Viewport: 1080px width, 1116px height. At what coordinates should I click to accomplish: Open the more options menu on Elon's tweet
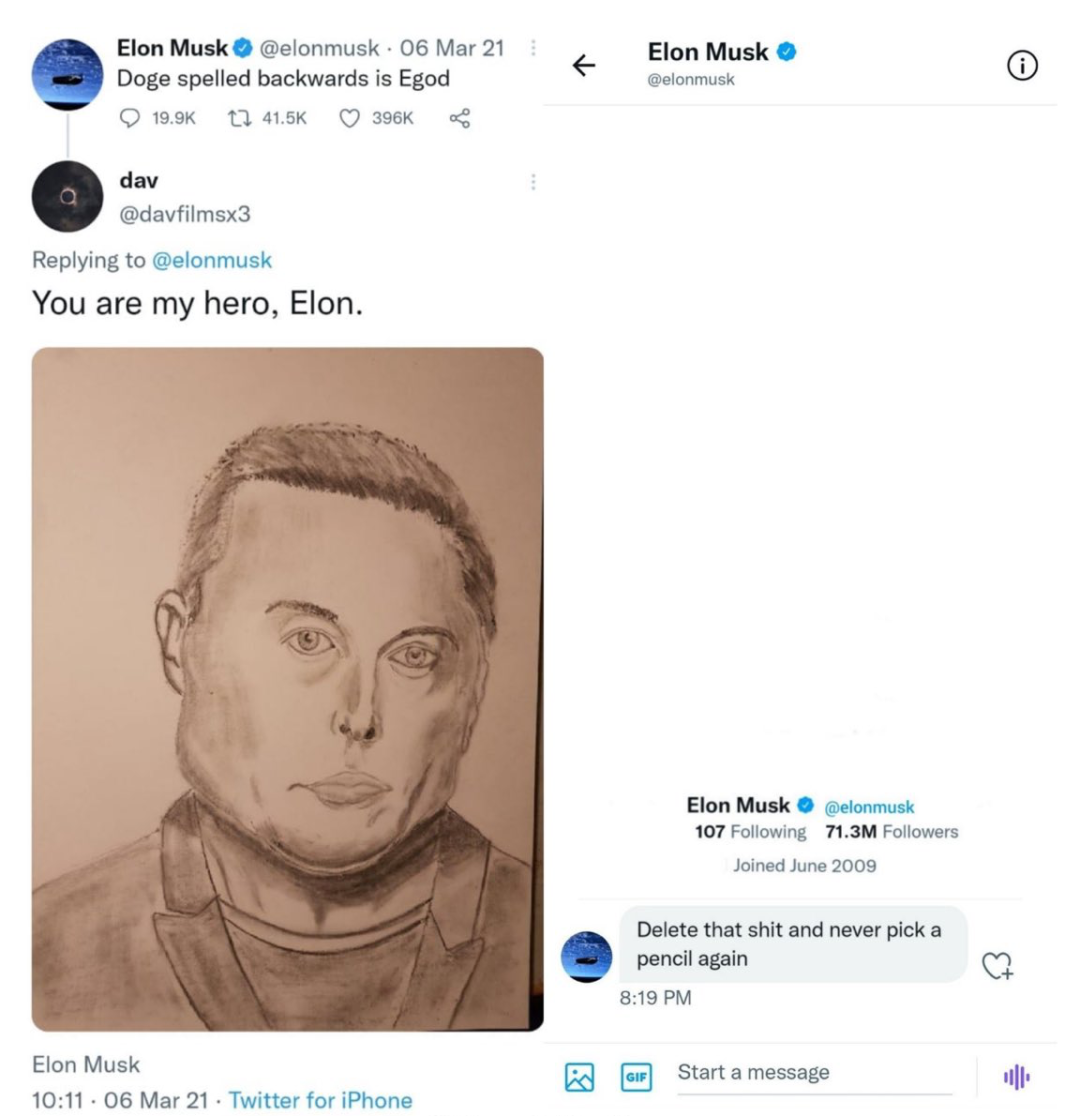click(533, 47)
